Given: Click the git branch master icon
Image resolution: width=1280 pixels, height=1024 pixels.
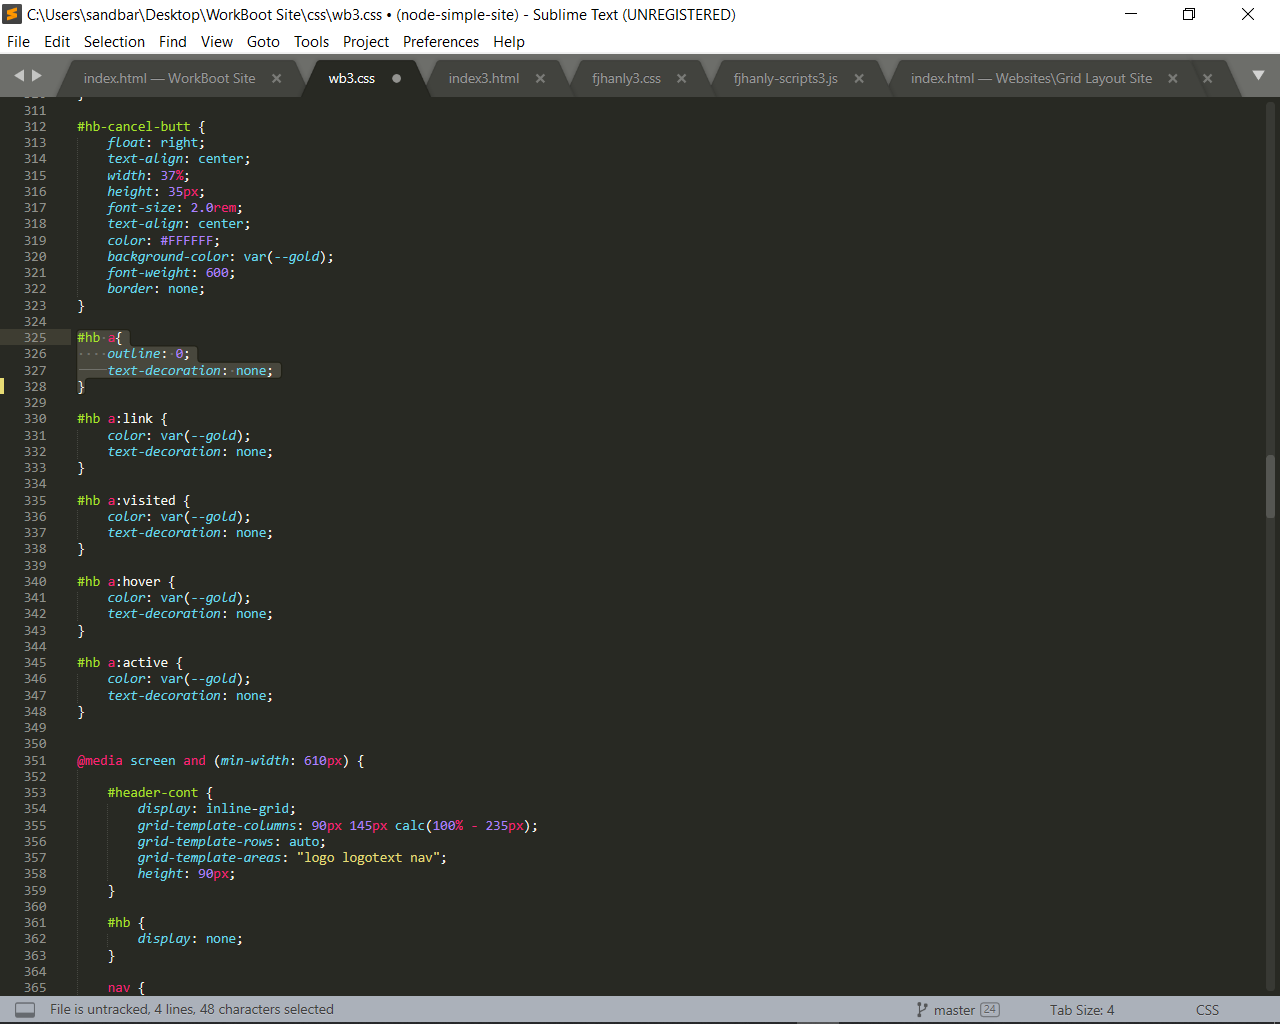Looking at the screenshot, I should [x=922, y=1010].
